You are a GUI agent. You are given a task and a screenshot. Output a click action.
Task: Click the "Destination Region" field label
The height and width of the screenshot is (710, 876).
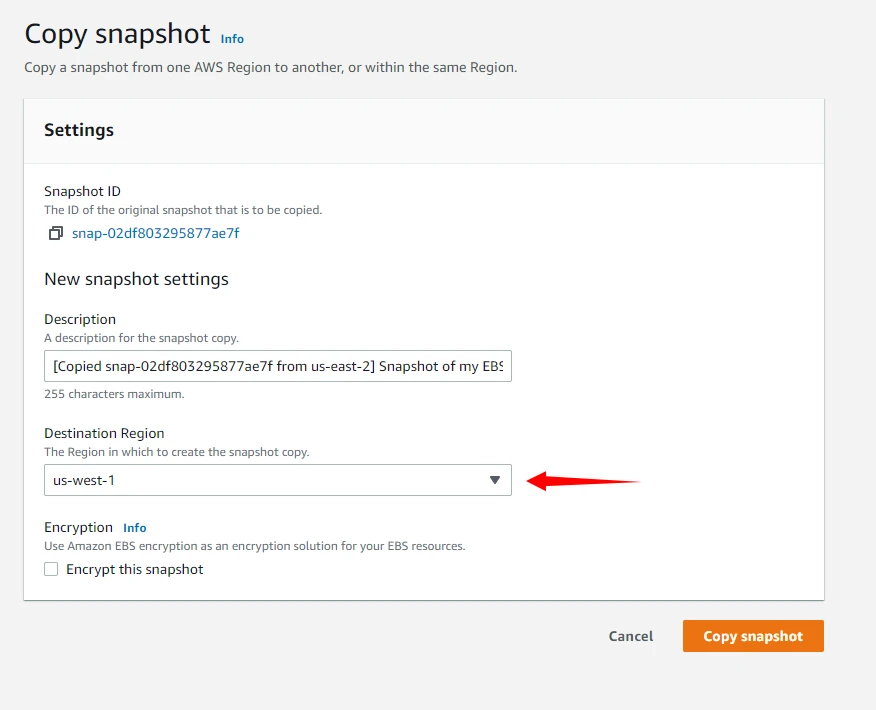[104, 433]
